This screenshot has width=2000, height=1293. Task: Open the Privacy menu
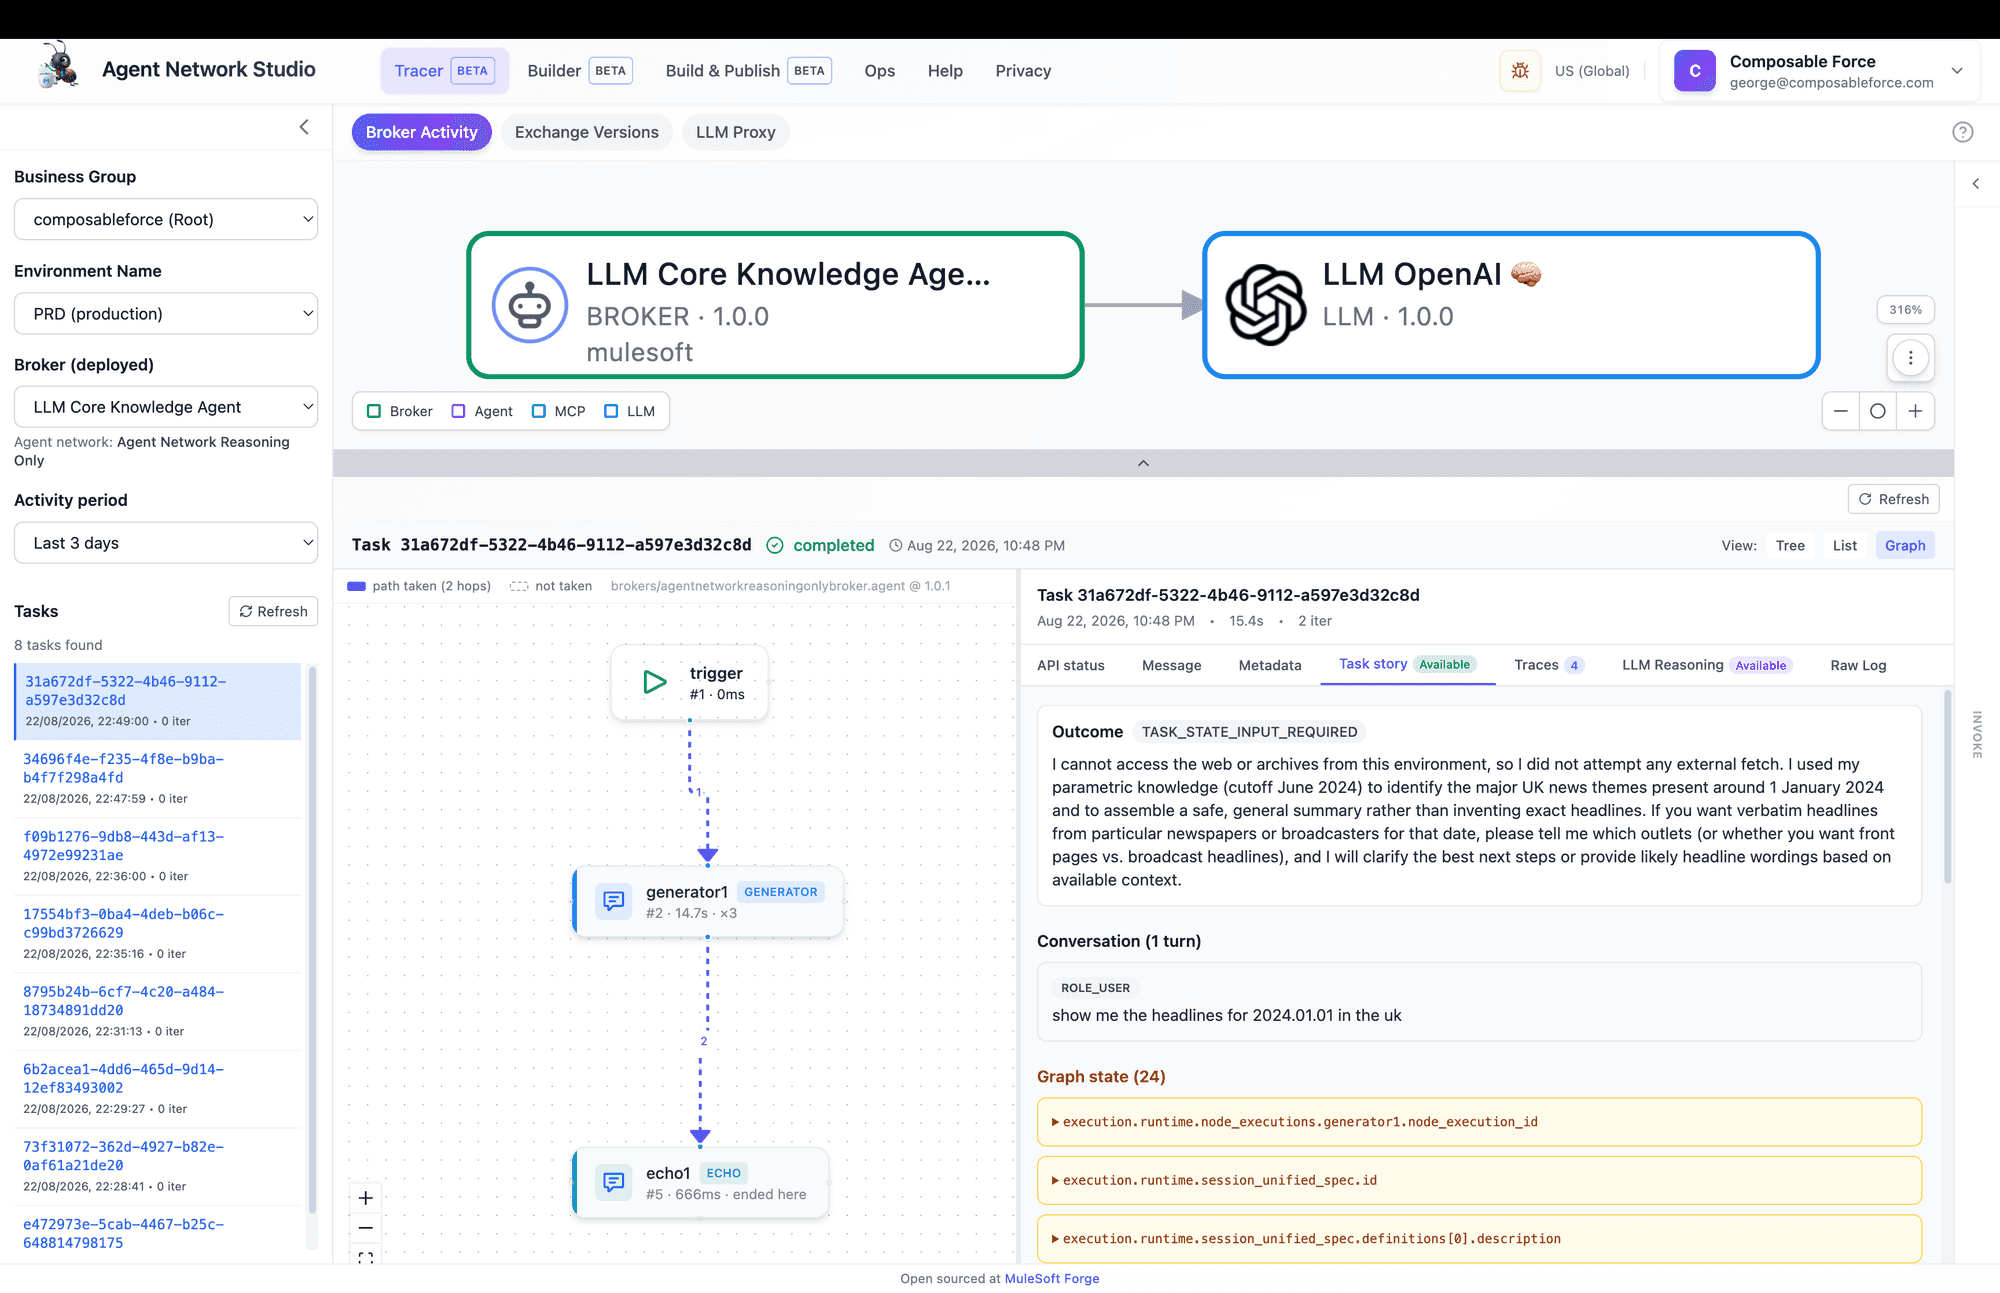pos(1023,71)
